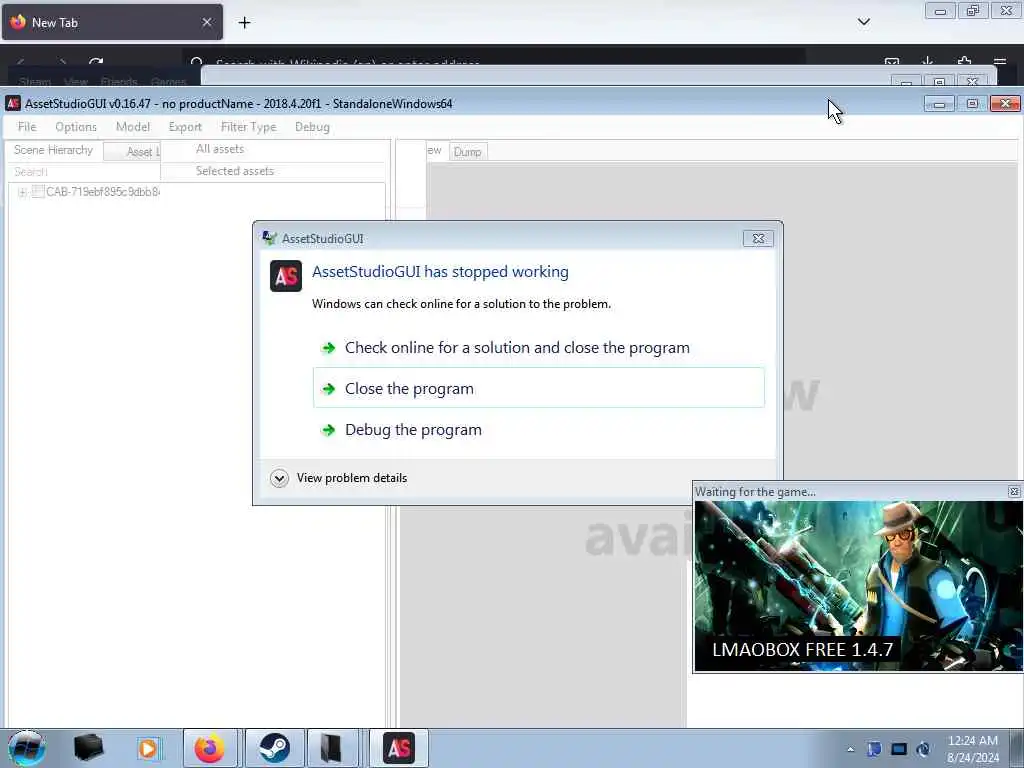1024x768 pixels.
Task: Open the Filter Type menu
Action: pyautogui.click(x=248, y=127)
